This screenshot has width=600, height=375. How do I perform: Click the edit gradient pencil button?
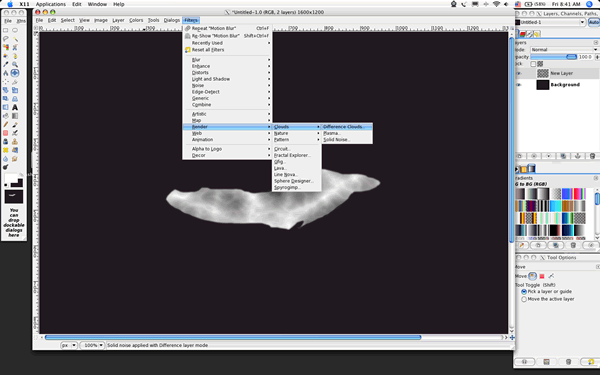click(521, 245)
